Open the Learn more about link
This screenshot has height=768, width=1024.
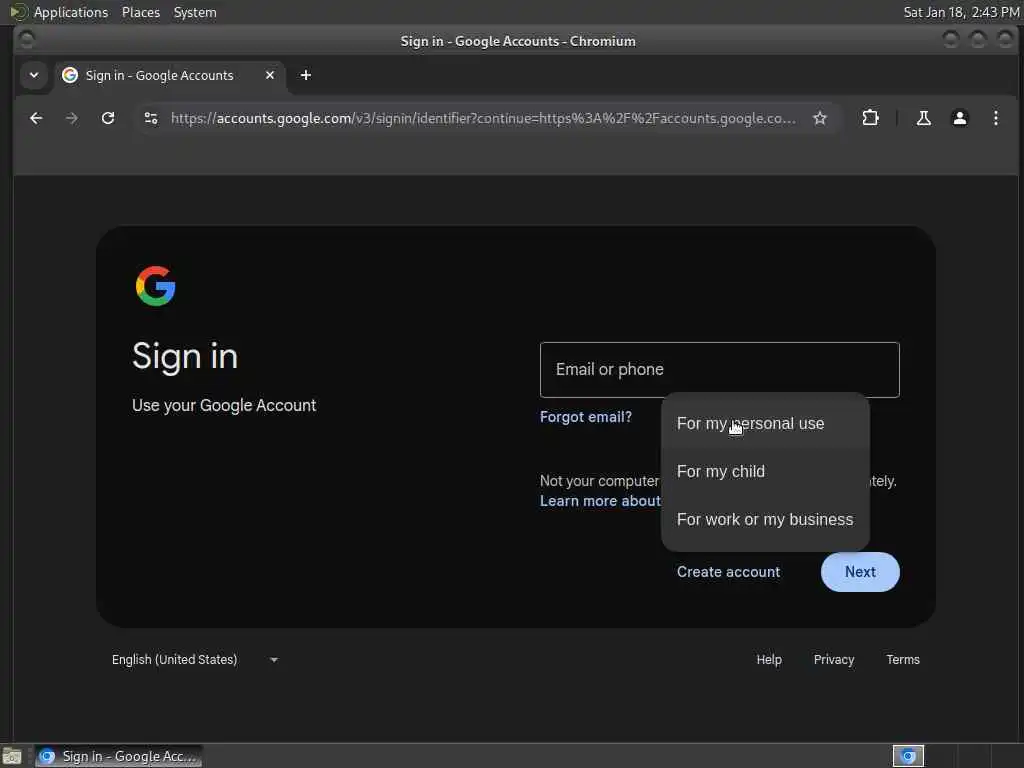click(x=600, y=501)
